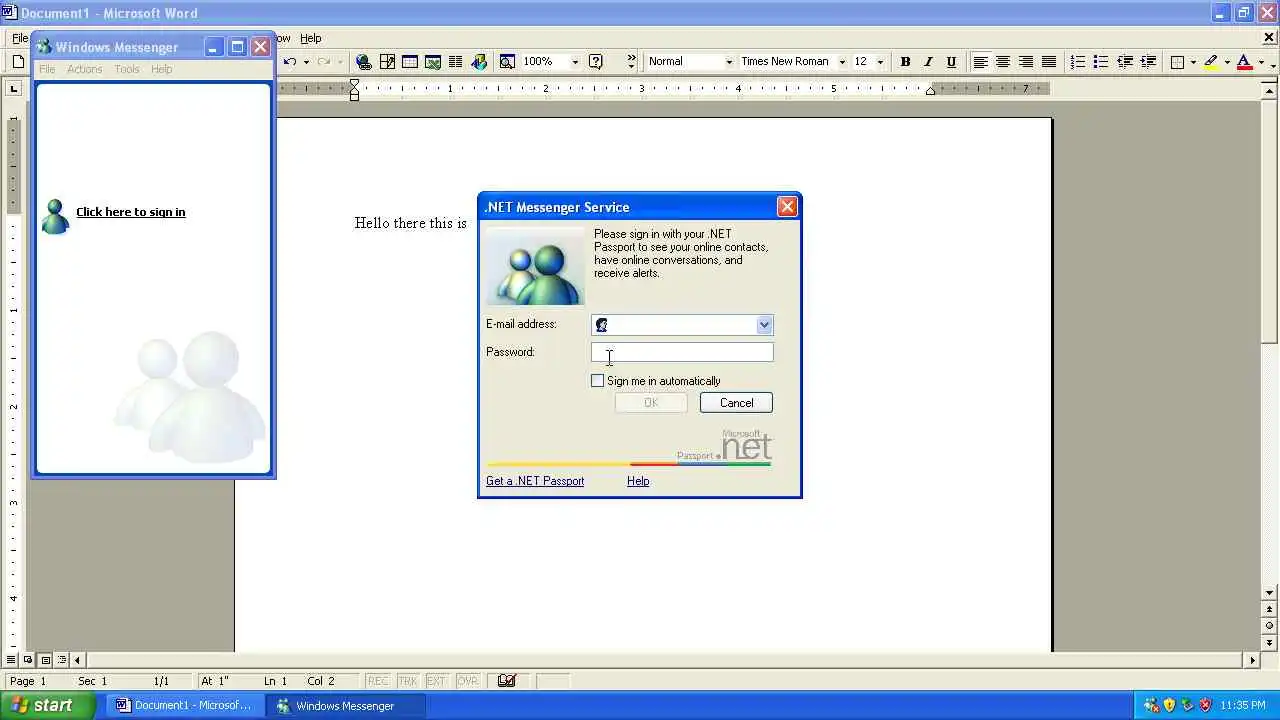Screen dimensions: 1280x720
Task: Align text left
Action: pos(980,62)
